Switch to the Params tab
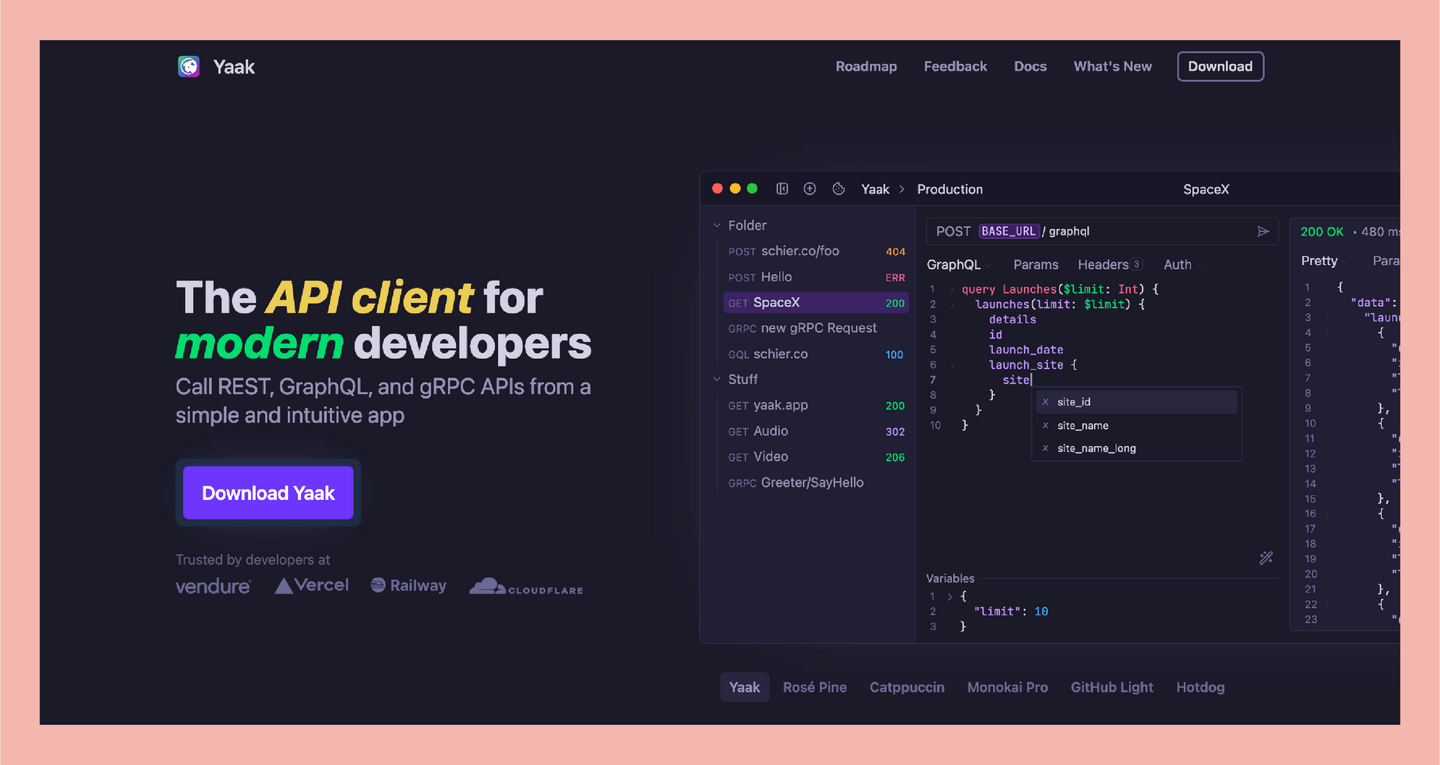The width and height of the screenshot is (1440, 765). (1036, 265)
